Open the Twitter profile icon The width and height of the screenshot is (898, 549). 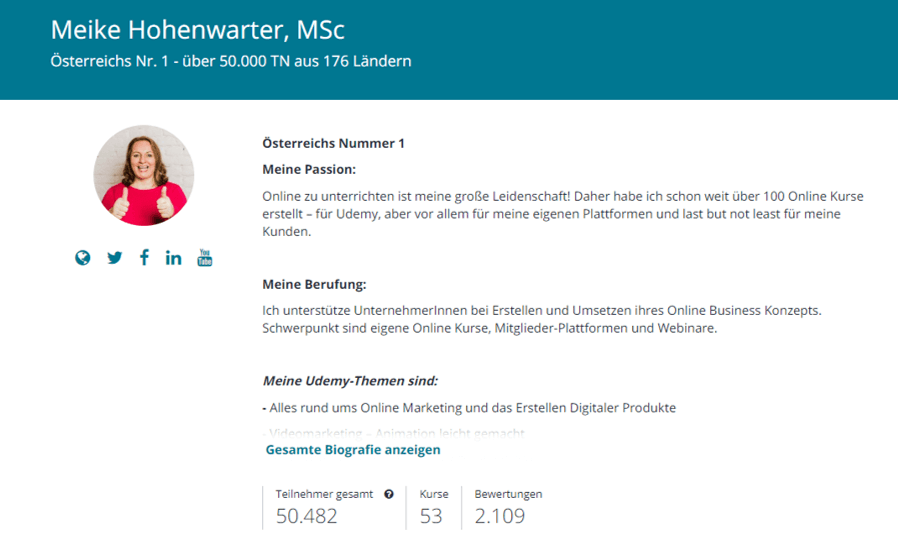(x=115, y=258)
